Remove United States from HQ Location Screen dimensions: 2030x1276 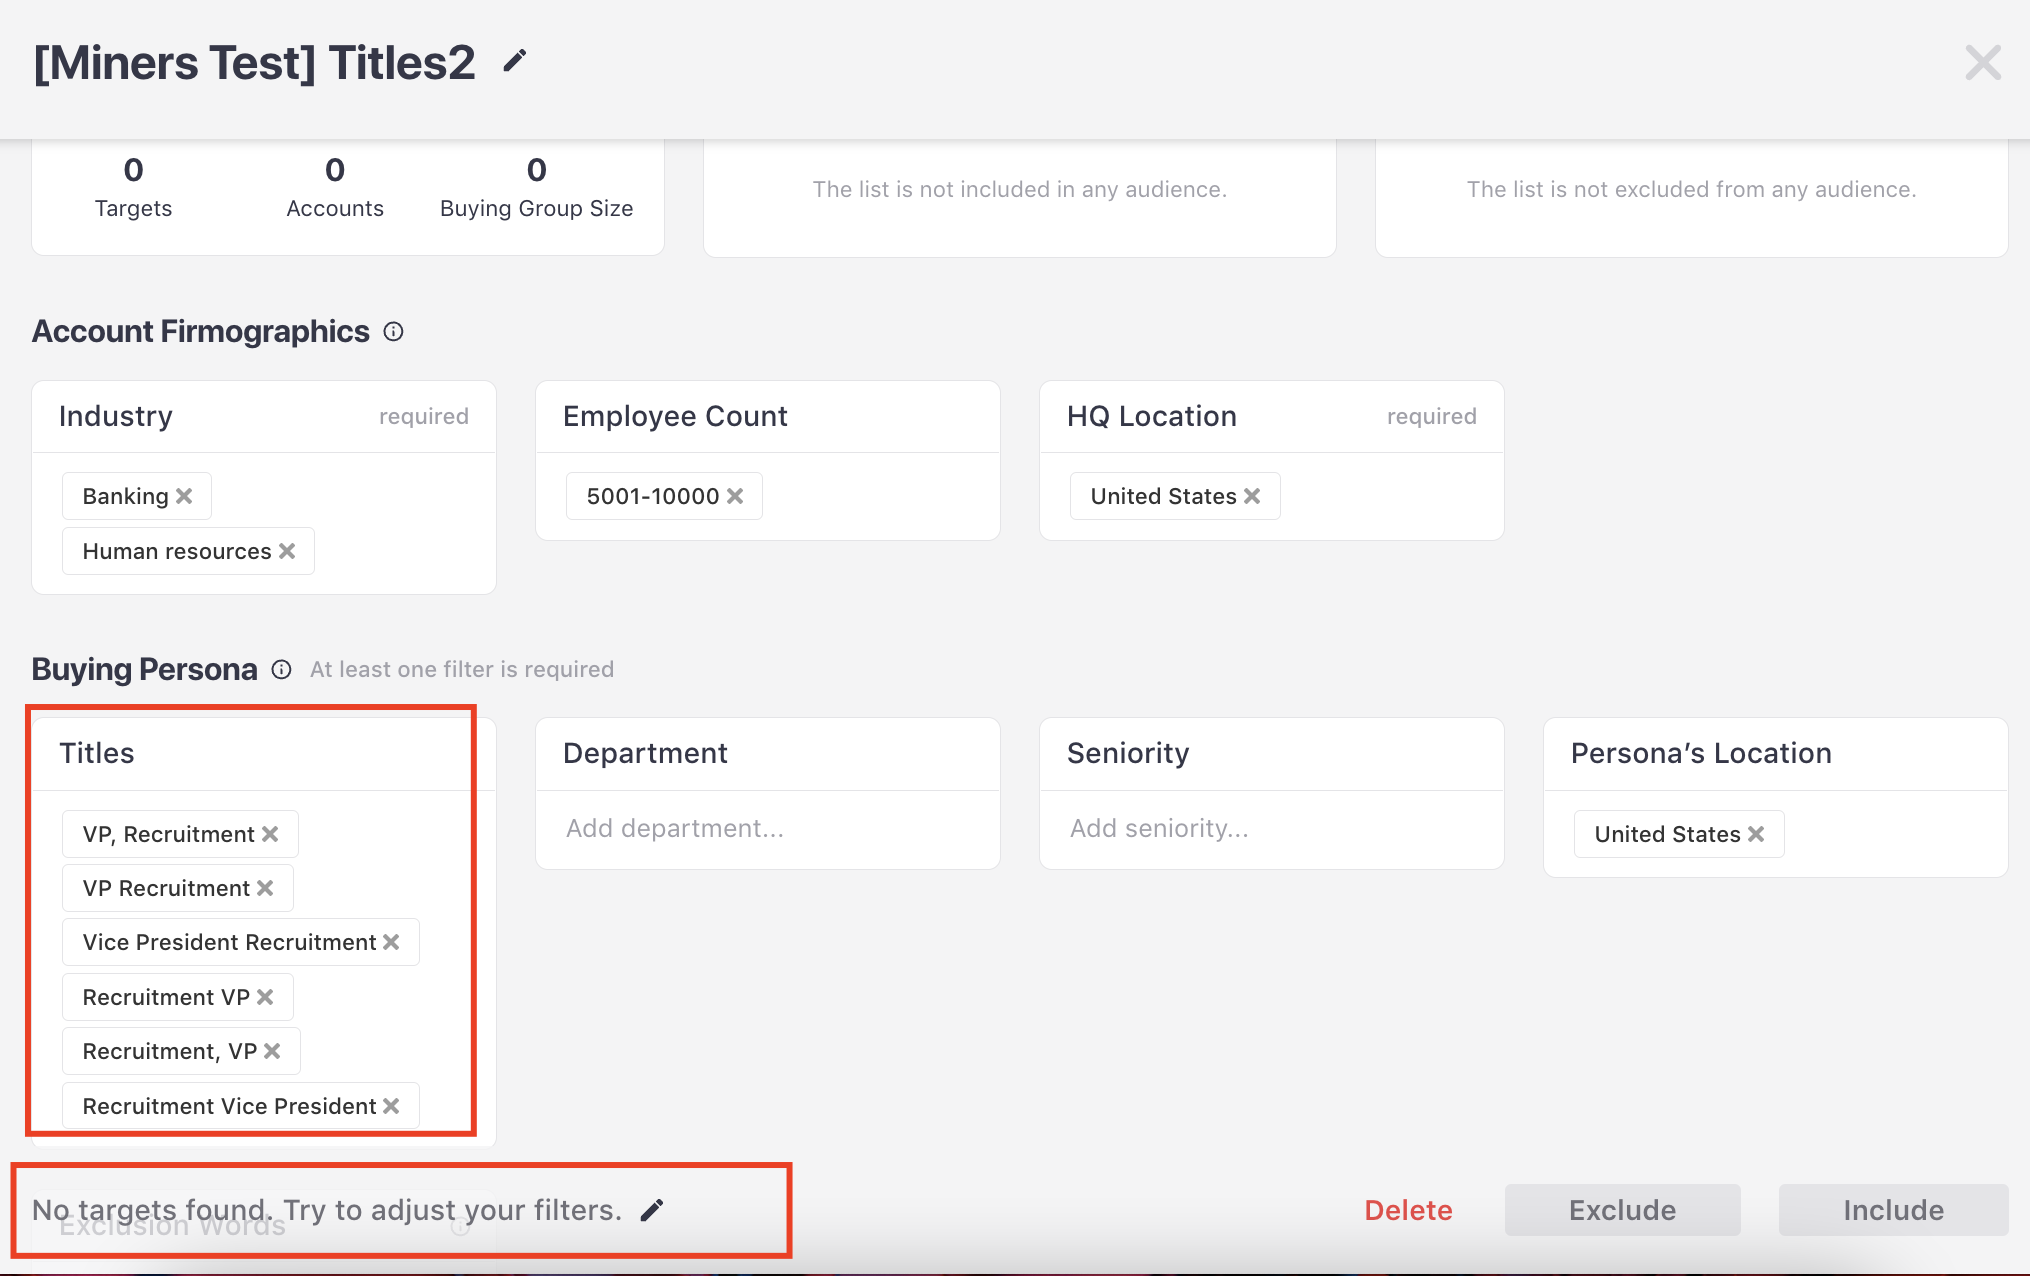(1252, 496)
